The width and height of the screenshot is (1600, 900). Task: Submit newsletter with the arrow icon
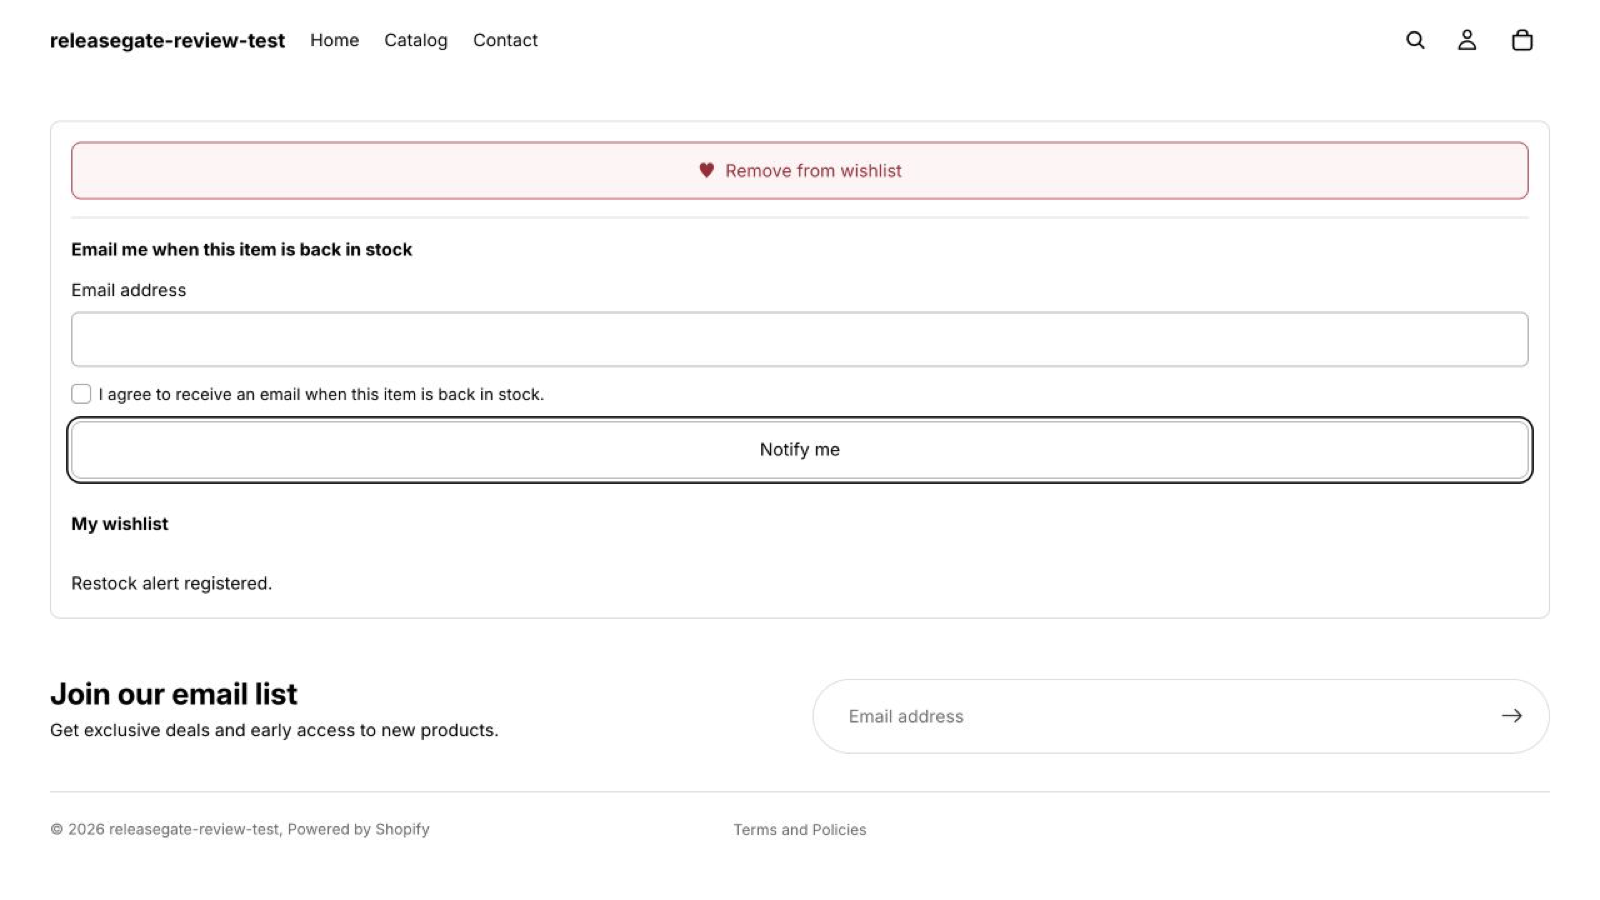coord(1512,716)
